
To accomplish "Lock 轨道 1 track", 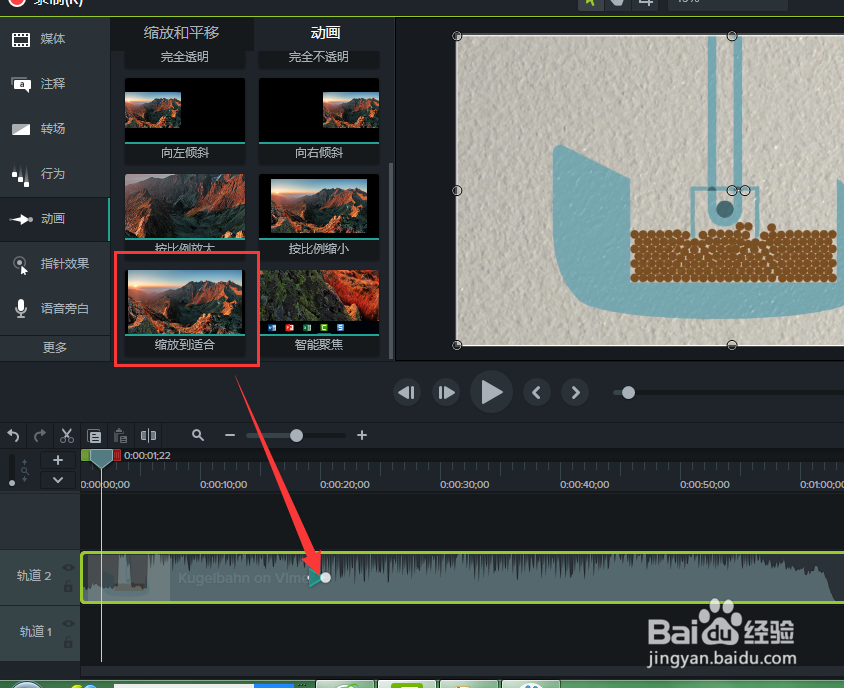I will (x=68, y=640).
